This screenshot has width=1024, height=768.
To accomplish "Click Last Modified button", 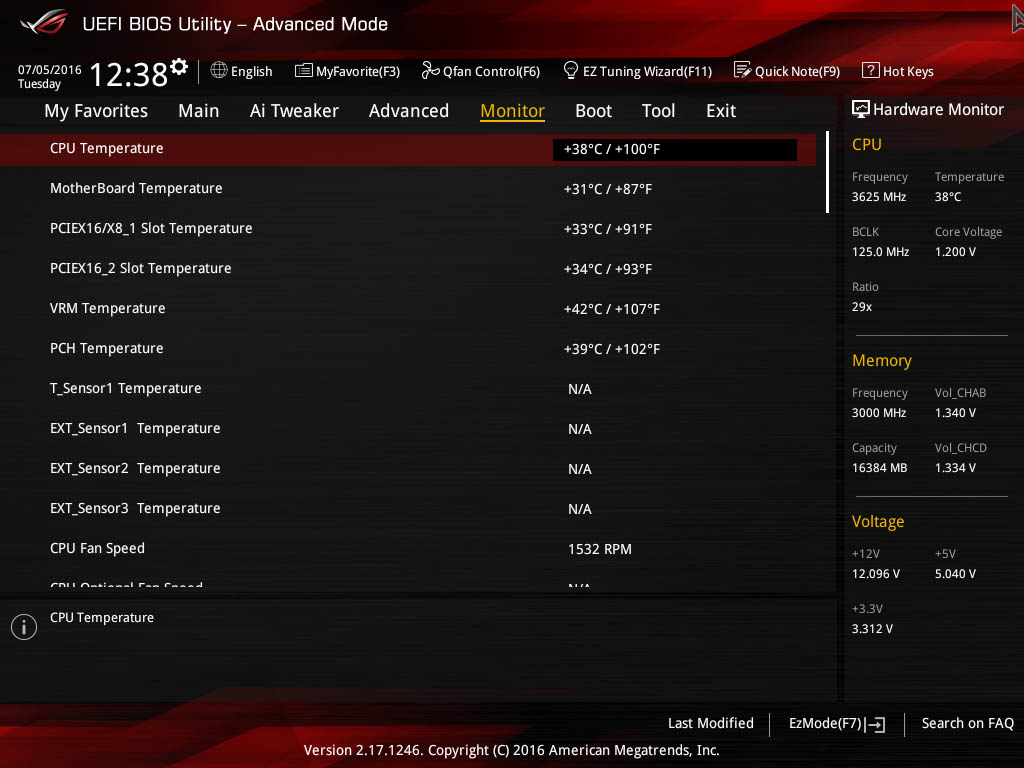I will click(x=711, y=723).
